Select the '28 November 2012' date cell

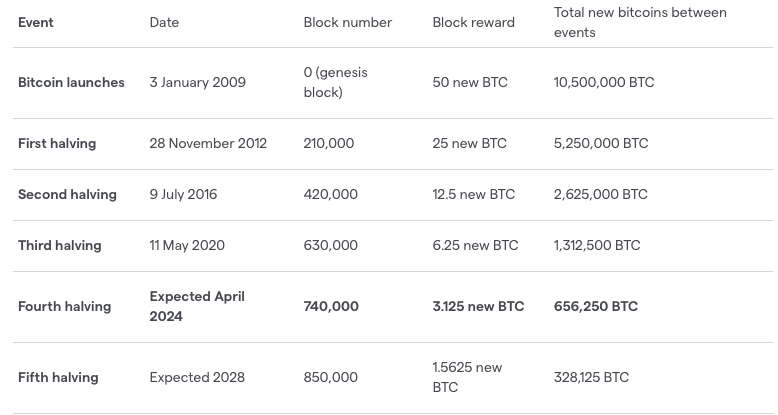point(208,143)
